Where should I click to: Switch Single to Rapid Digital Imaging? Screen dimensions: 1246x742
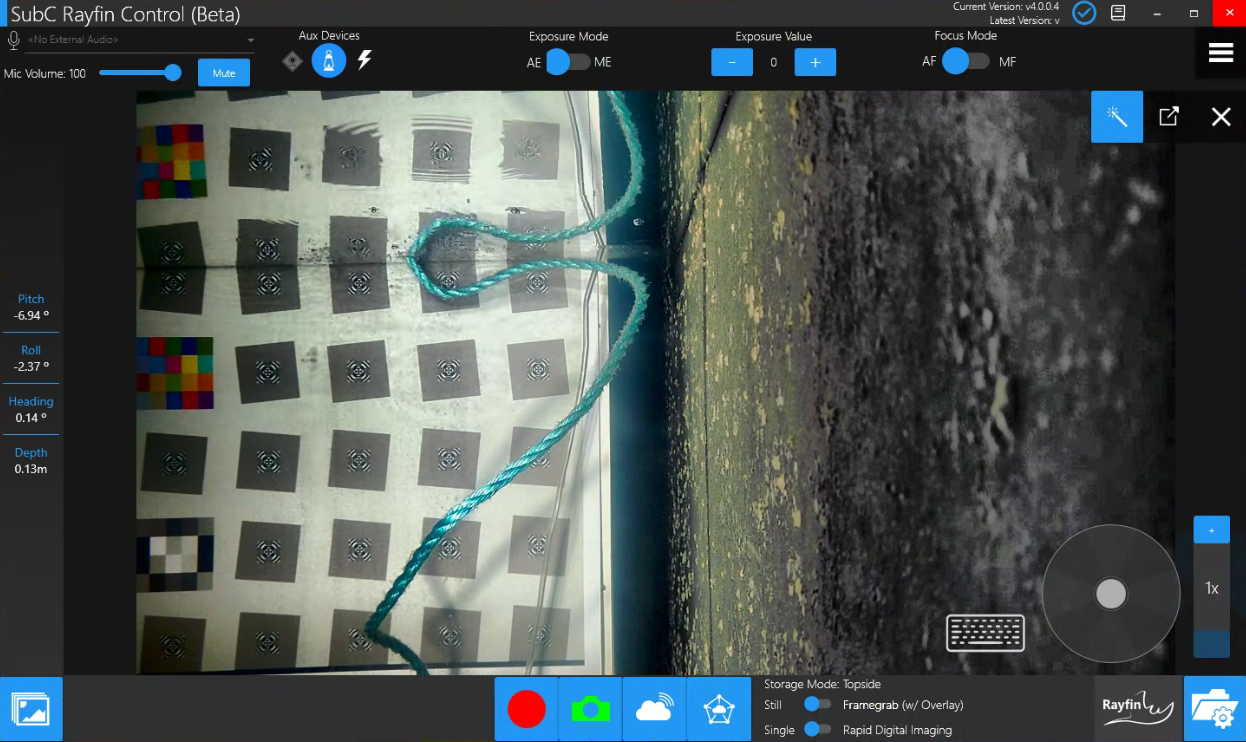point(817,730)
